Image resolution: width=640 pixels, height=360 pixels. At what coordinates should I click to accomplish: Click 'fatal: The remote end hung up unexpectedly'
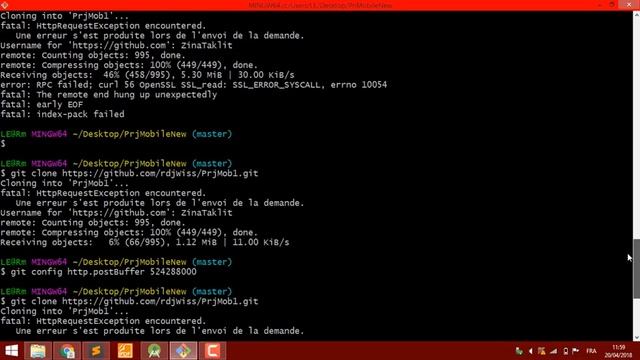coord(109,95)
